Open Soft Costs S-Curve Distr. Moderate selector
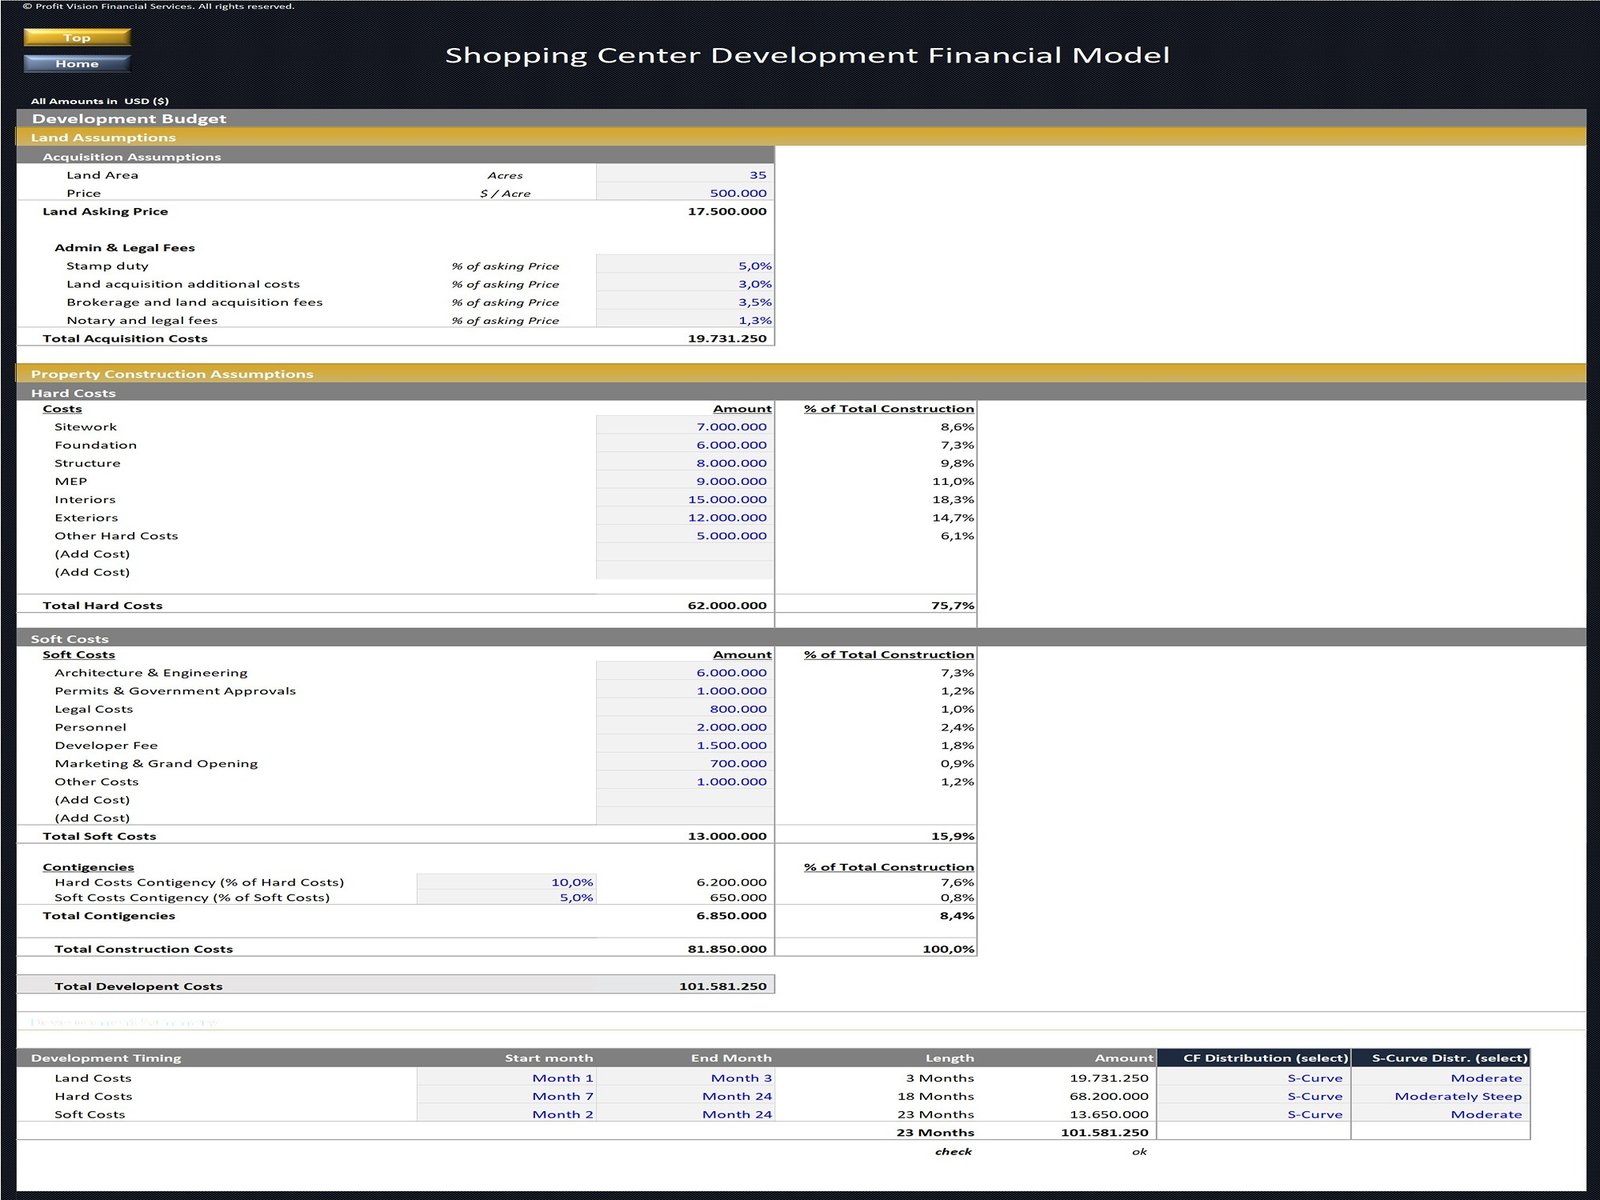Image resolution: width=1600 pixels, height=1200 pixels. [1440, 1114]
